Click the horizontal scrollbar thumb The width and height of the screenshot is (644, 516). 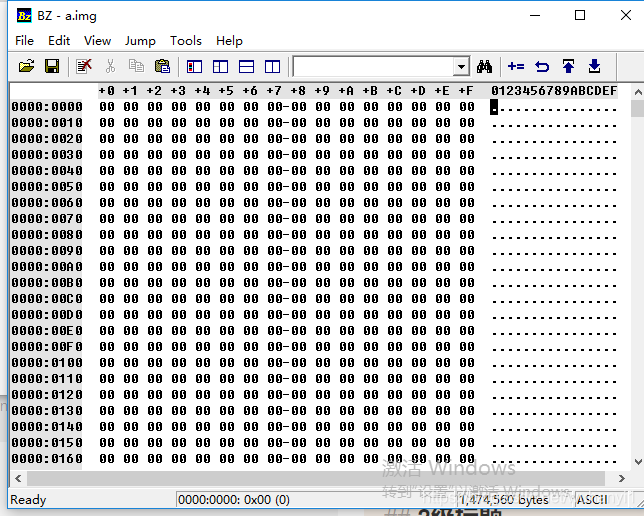(x=316, y=479)
